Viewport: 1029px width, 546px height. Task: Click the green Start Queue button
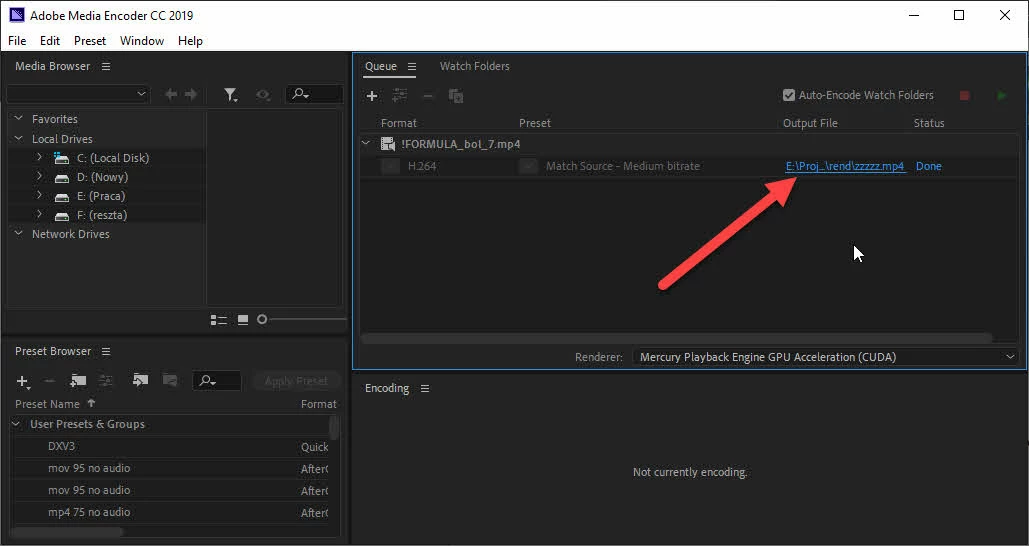[1001, 96]
